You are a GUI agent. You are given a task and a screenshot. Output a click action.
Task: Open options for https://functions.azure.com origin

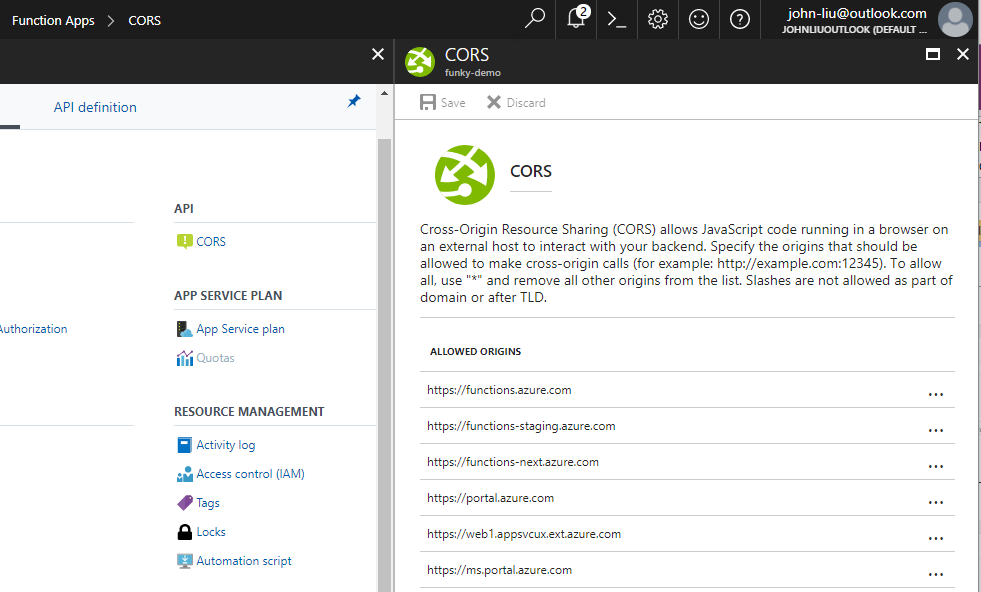935,394
